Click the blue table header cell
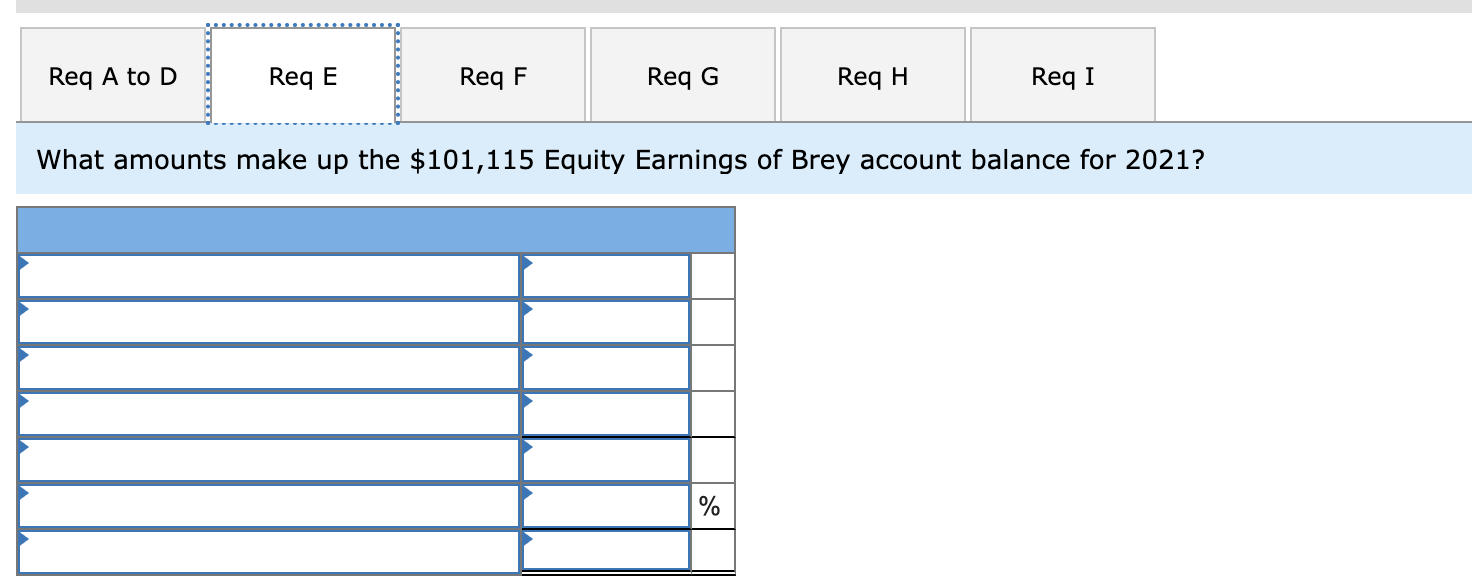Viewport: 1472px width, 584px height. point(375,230)
